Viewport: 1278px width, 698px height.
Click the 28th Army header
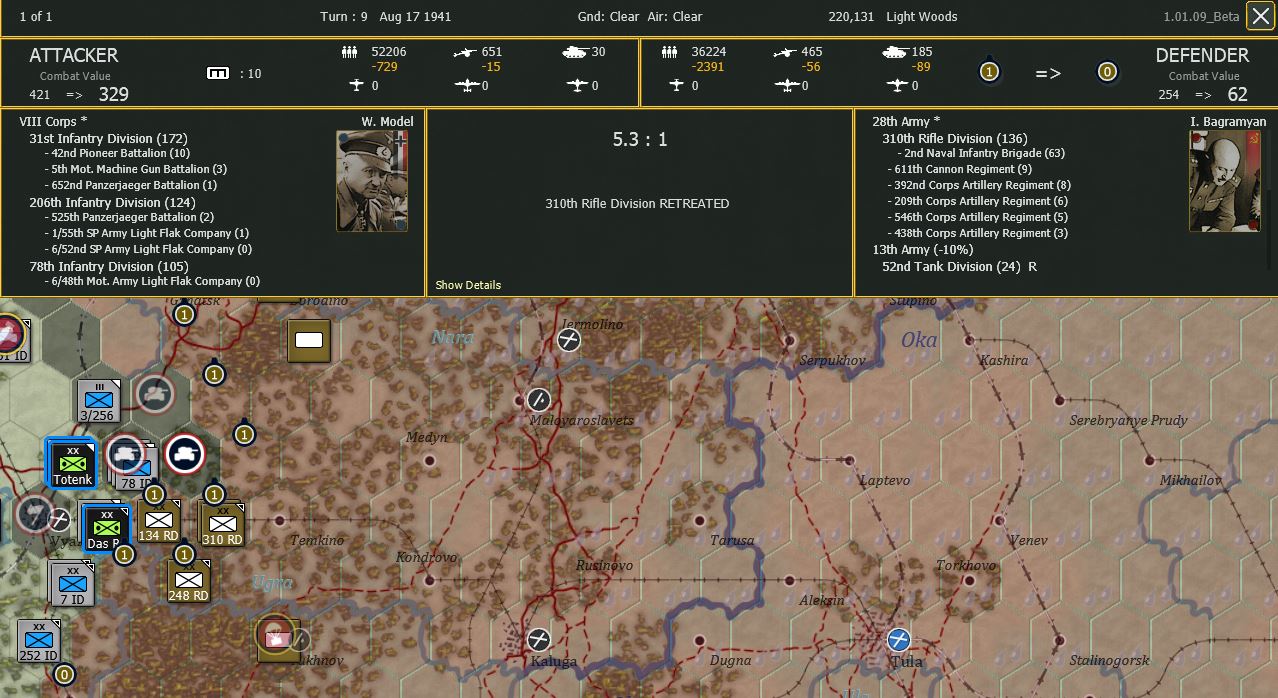click(x=907, y=122)
